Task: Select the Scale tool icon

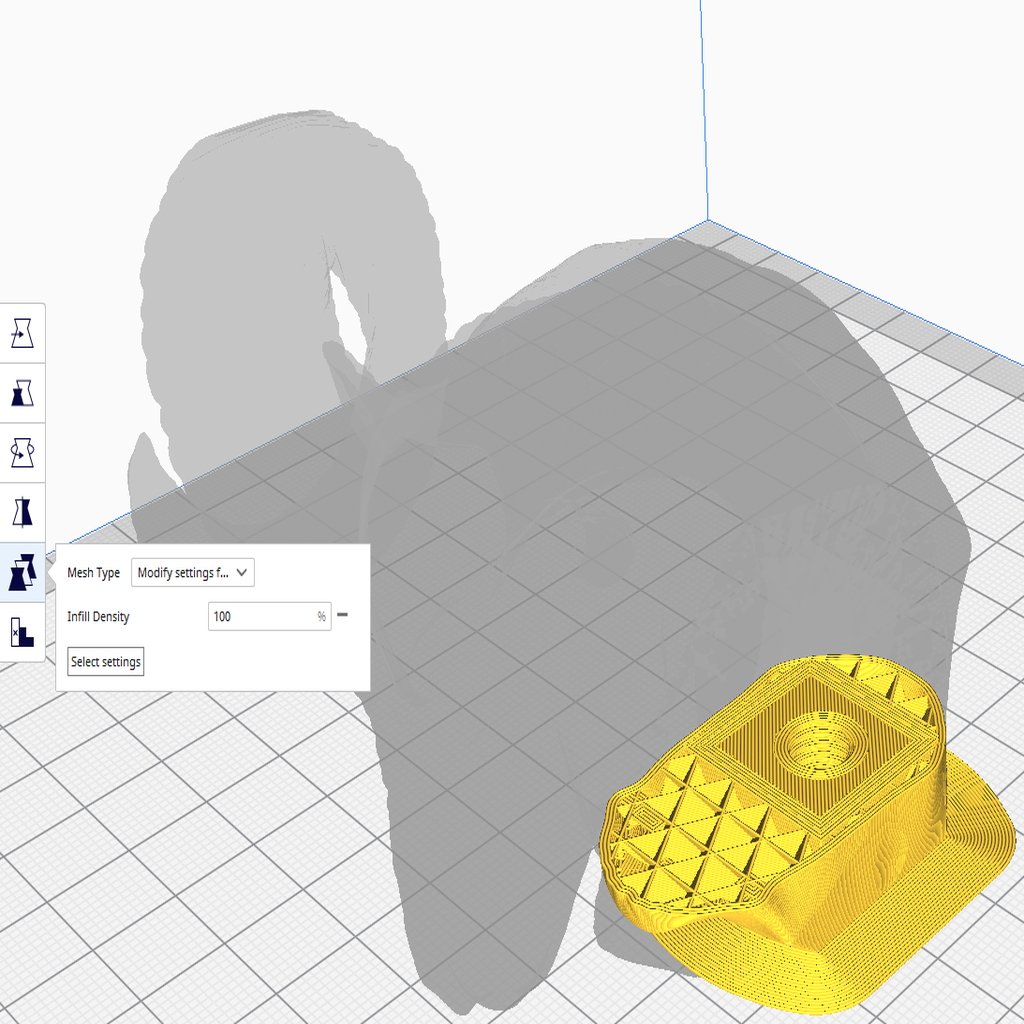Action: [22, 394]
